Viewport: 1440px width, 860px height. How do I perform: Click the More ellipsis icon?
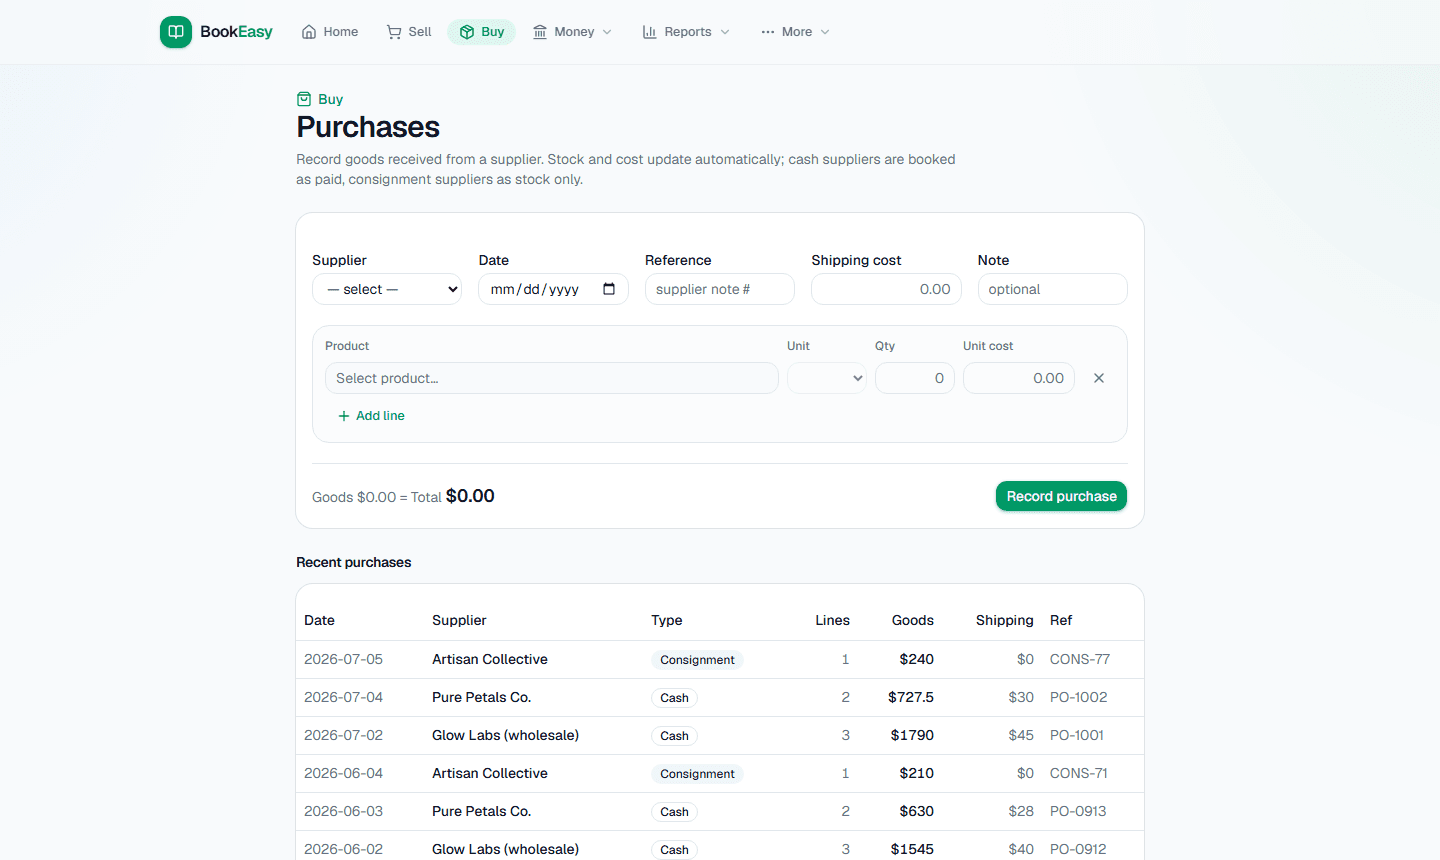(x=768, y=32)
